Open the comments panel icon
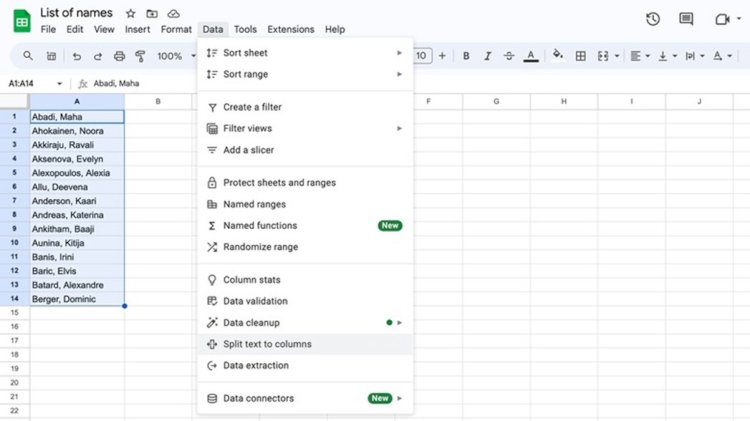Viewport: 750px width, 421px height. 686,19
